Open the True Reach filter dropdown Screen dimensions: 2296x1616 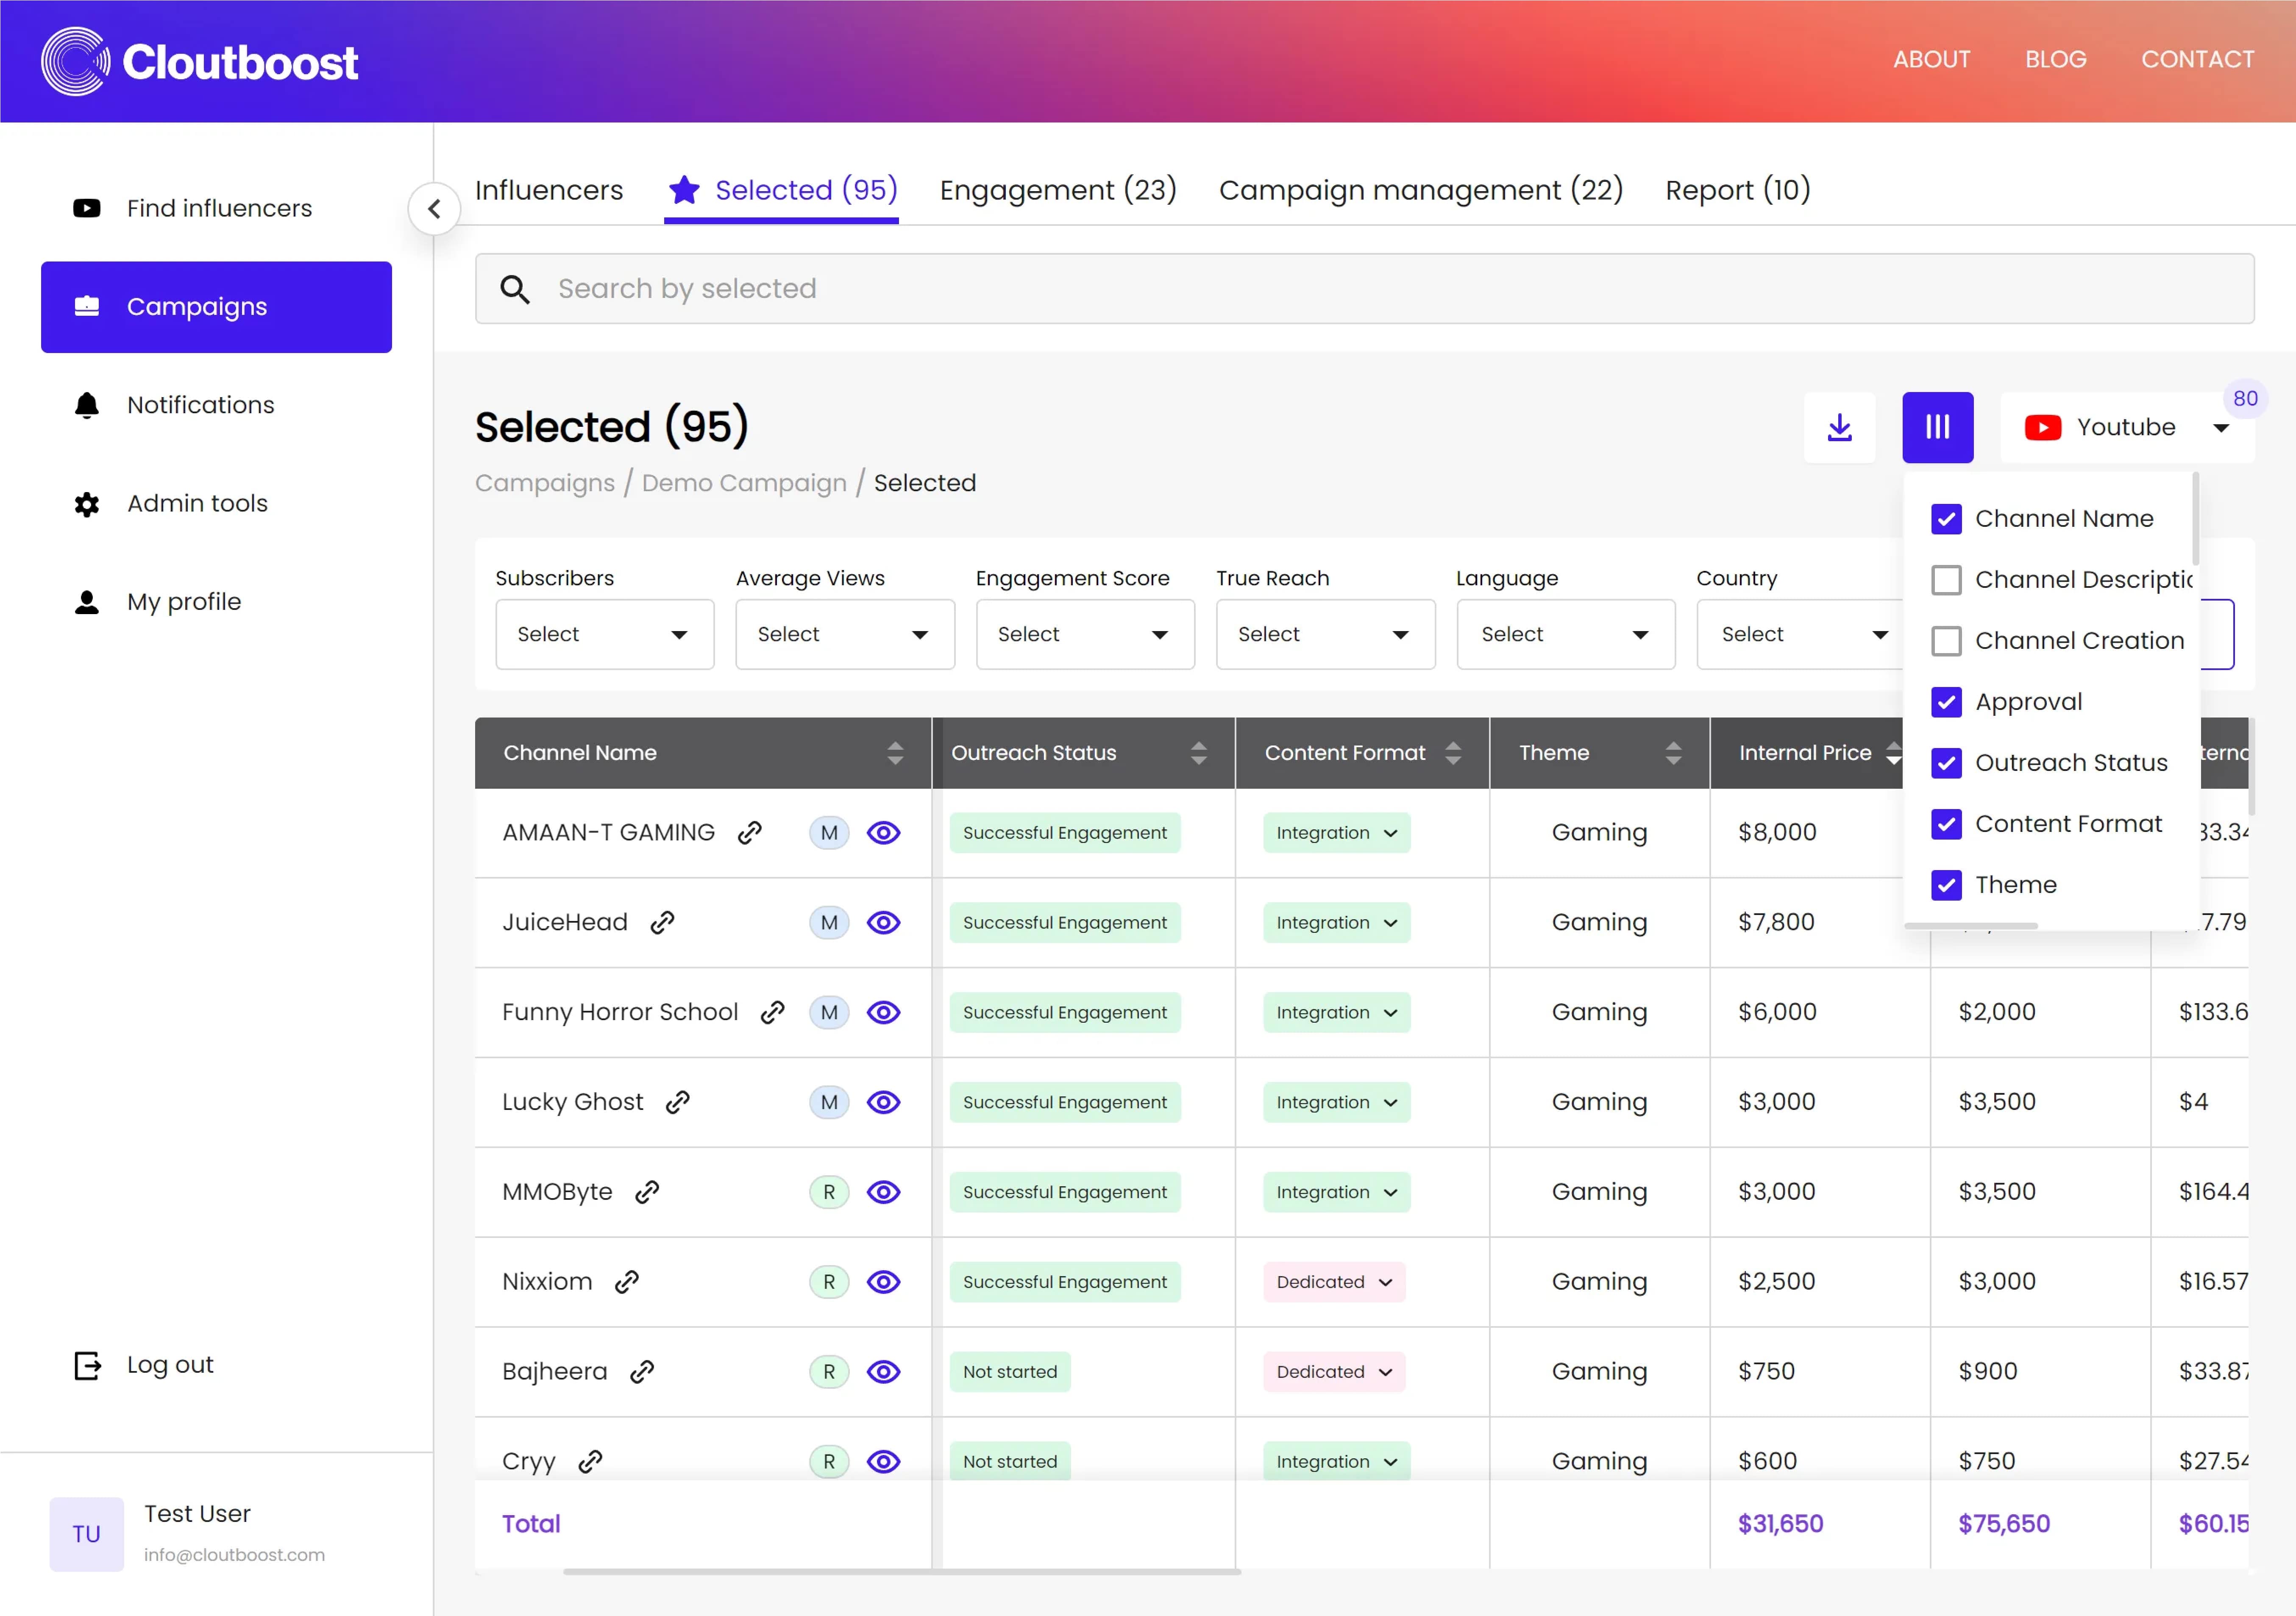click(1325, 634)
